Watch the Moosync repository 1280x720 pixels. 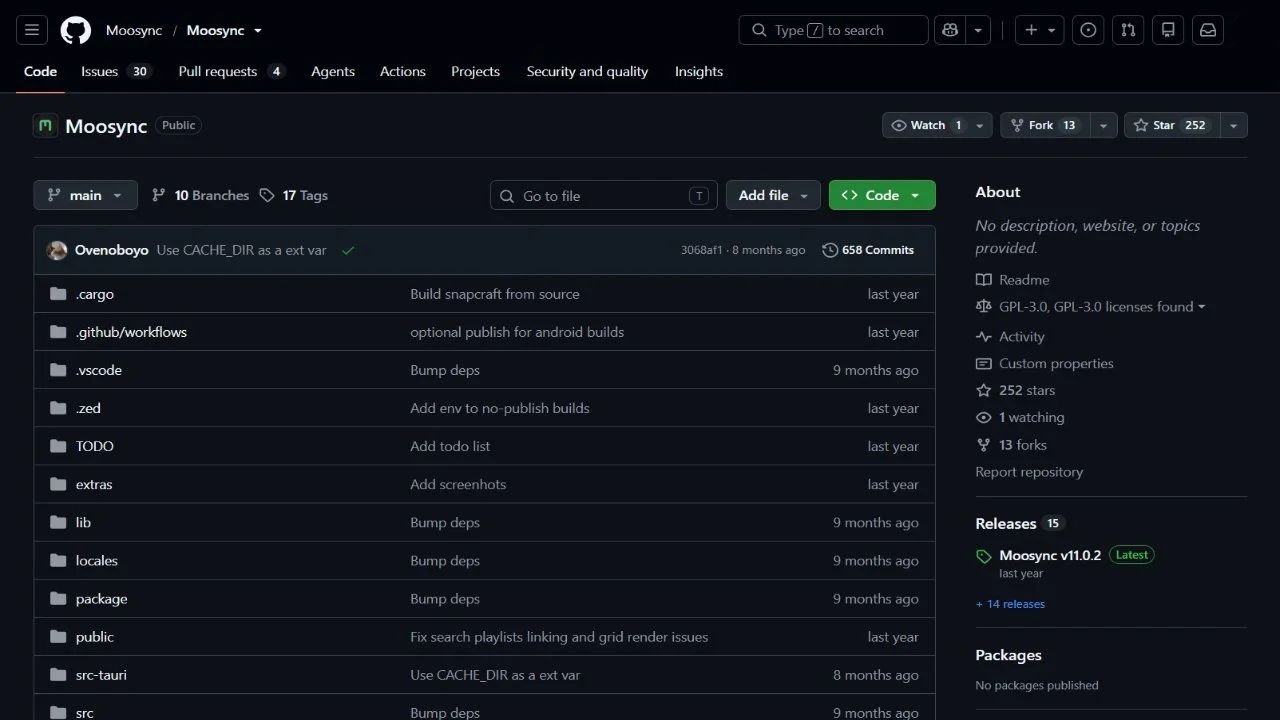(x=927, y=125)
